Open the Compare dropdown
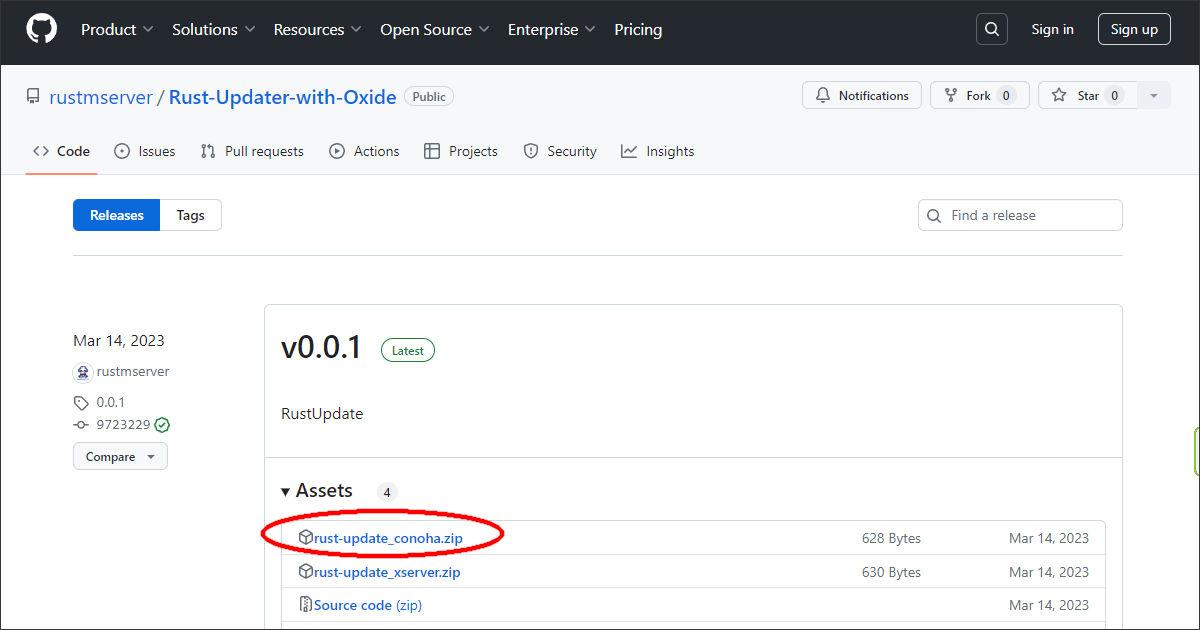The height and width of the screenshot is (630, 1200). (x=120, y=457)
